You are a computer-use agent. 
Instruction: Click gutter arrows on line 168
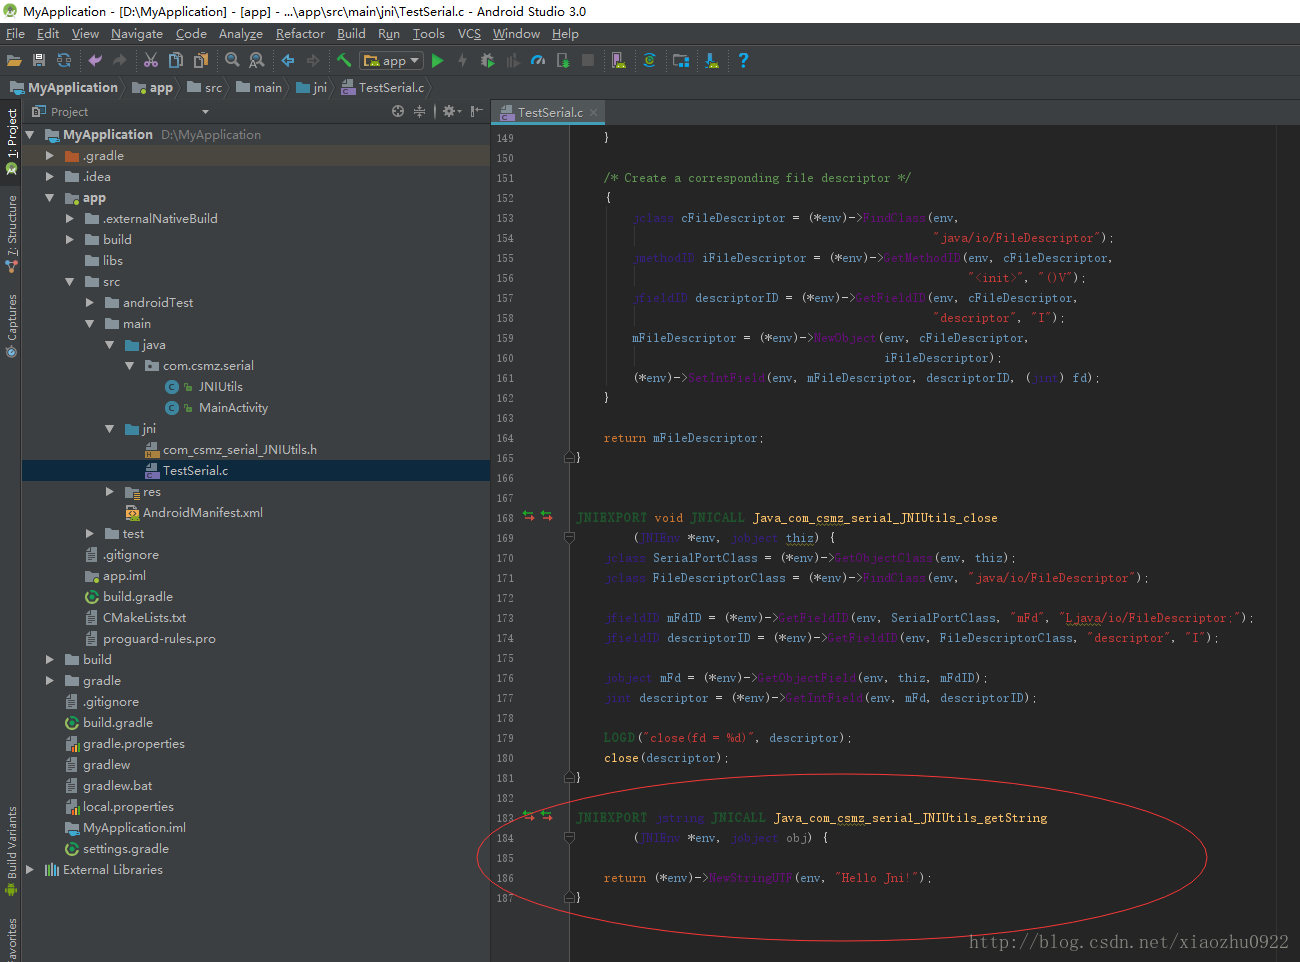coord(537,517)
